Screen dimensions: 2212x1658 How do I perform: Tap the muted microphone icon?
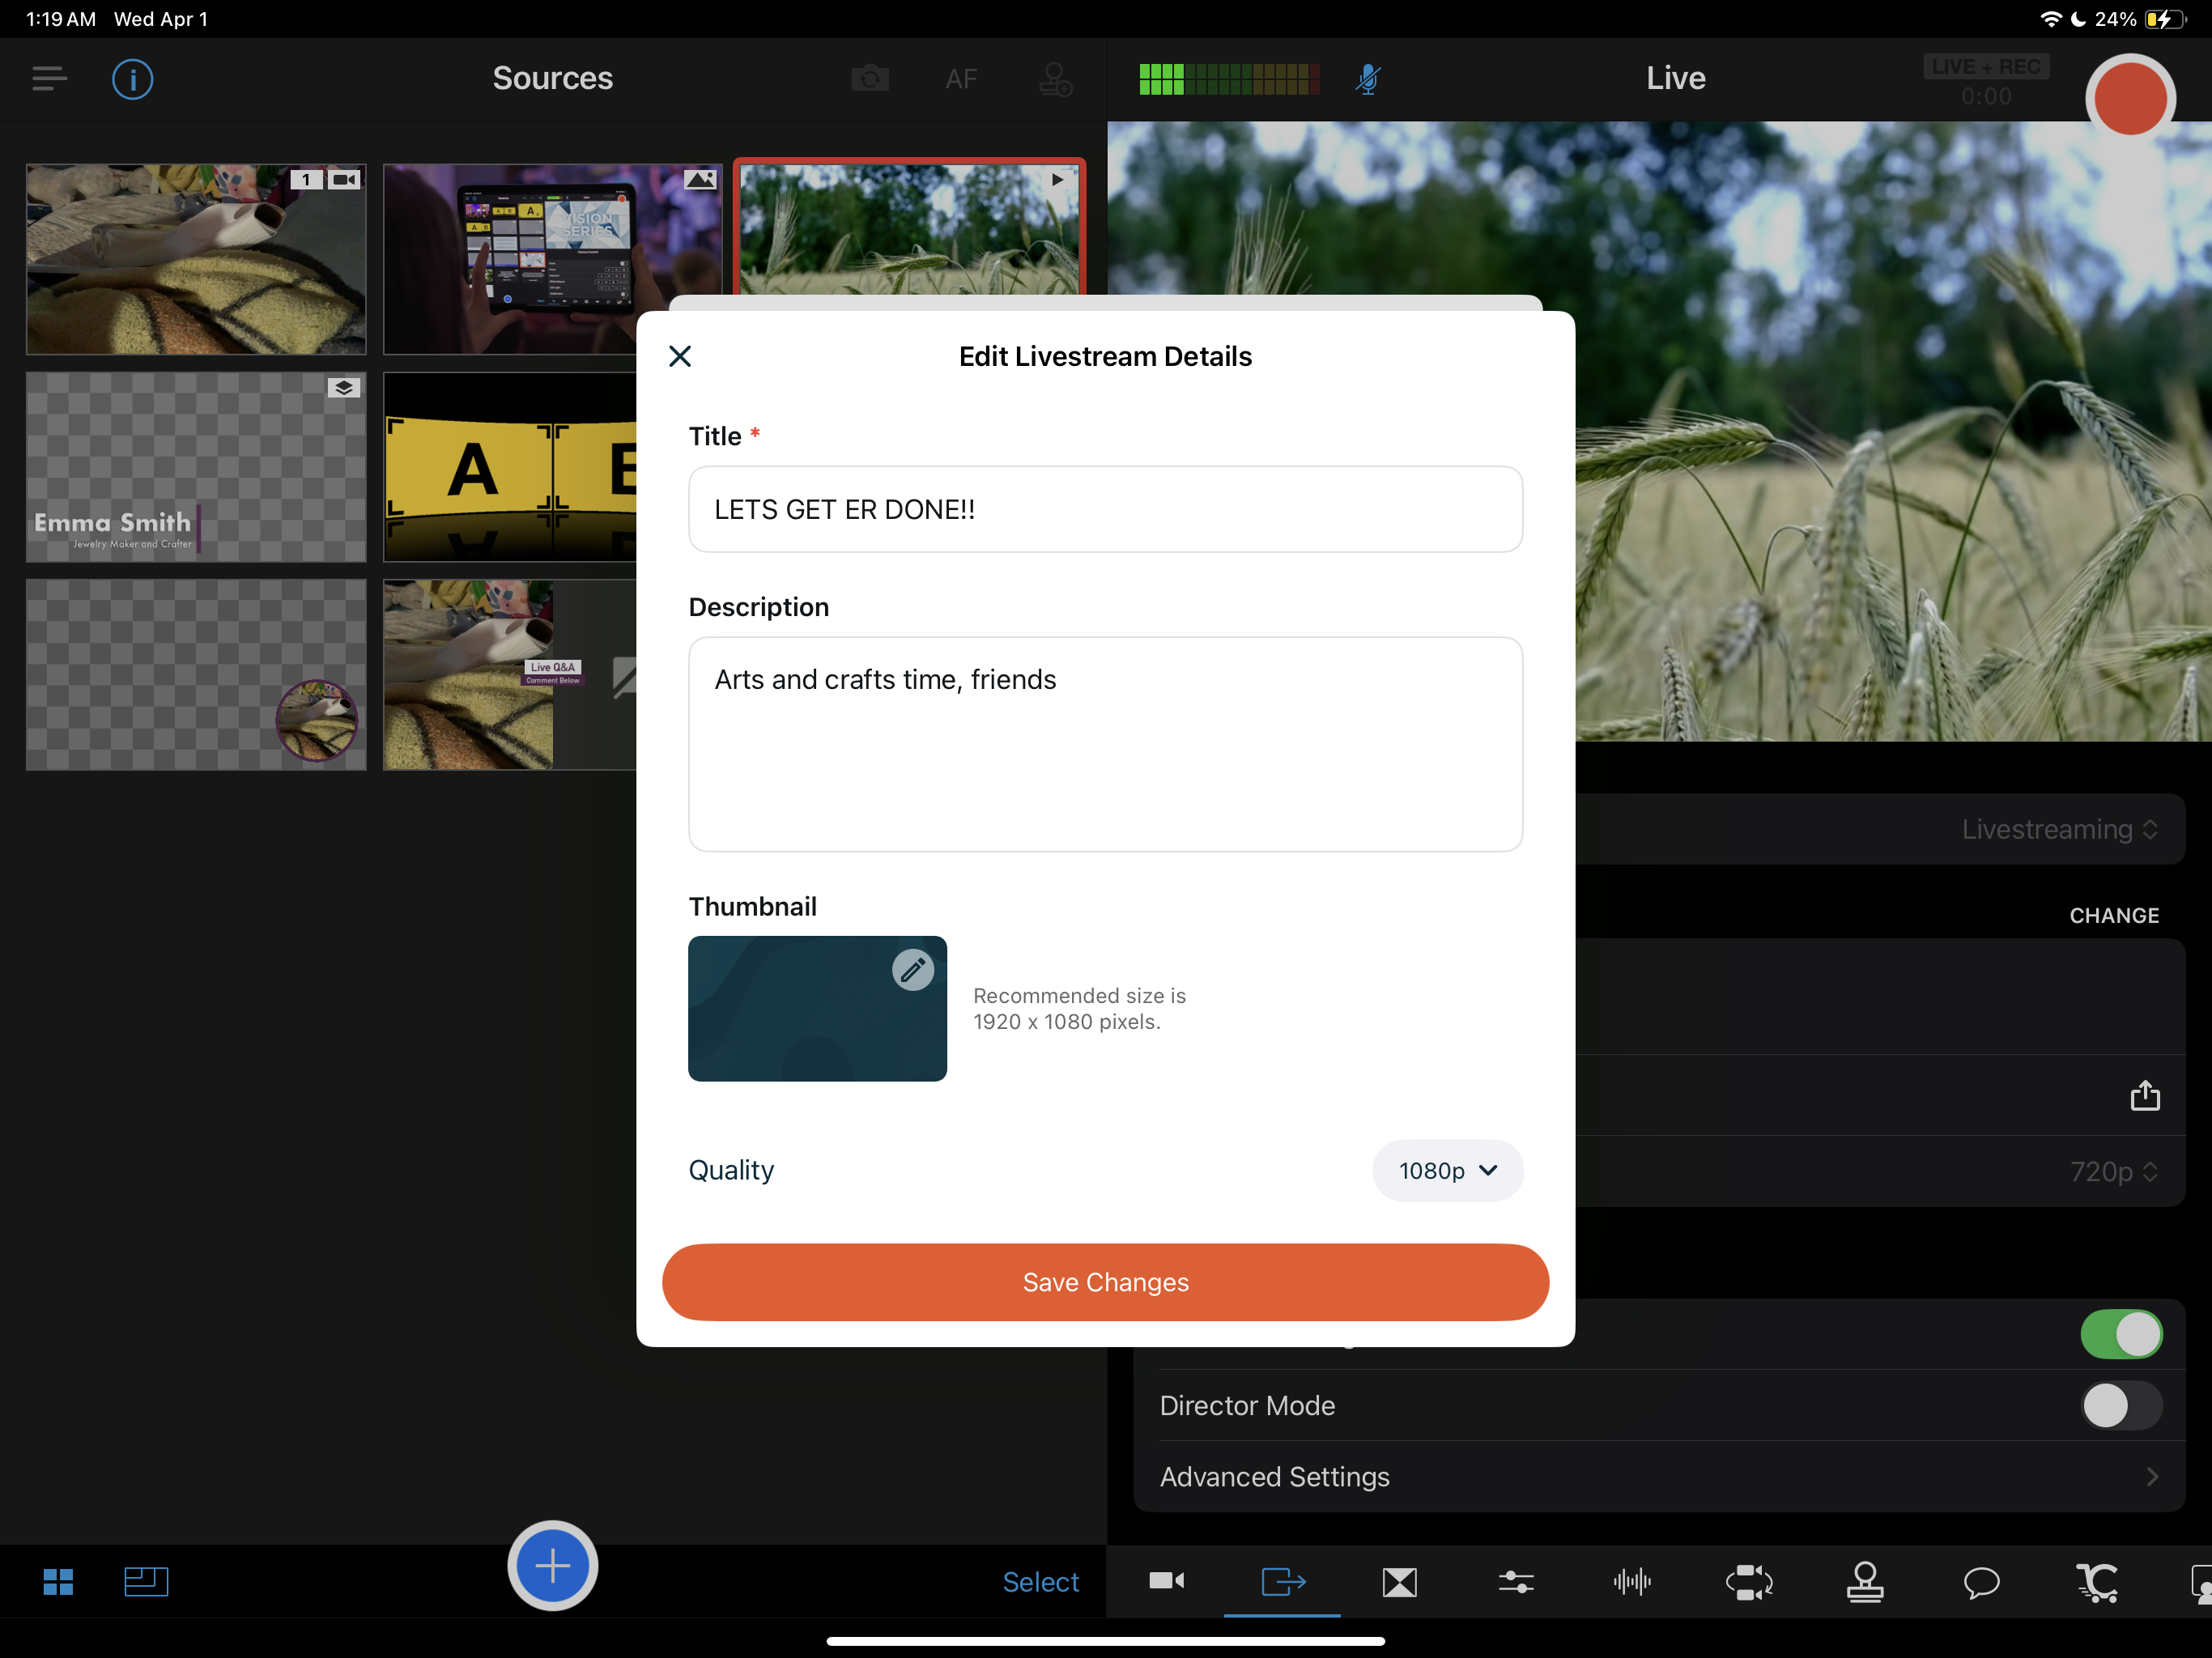[1368, 79]
